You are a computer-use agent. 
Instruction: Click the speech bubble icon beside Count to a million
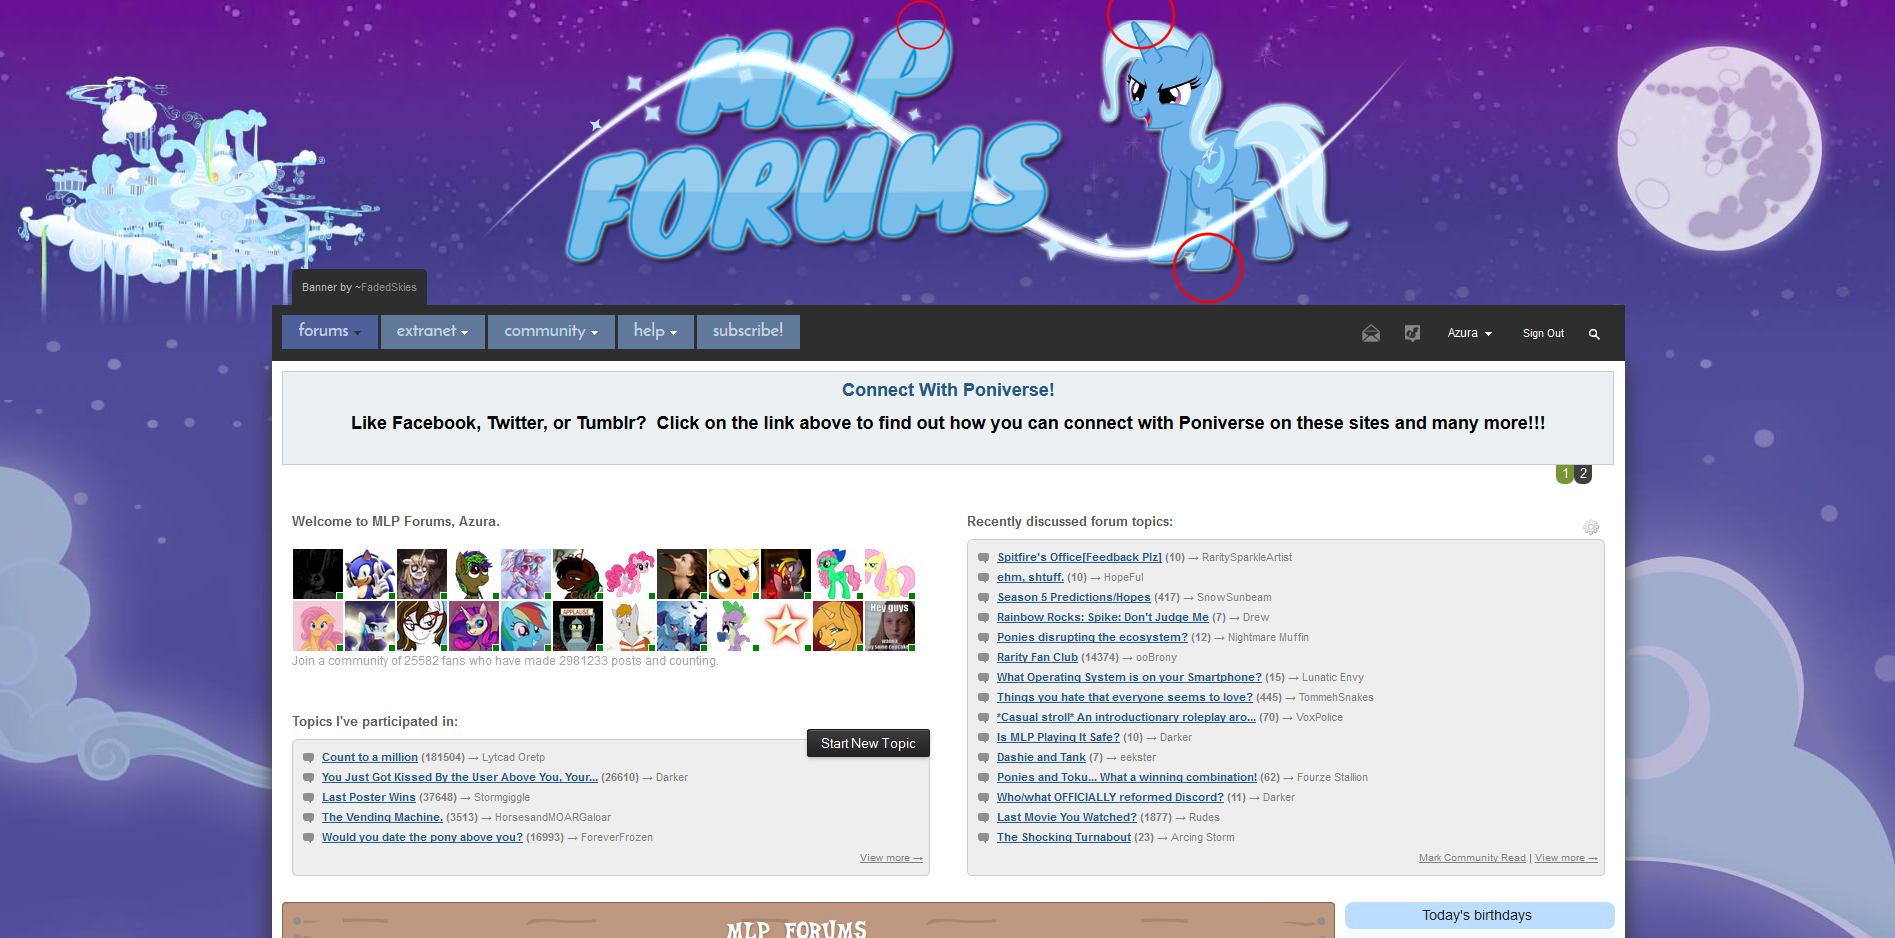(x=309, y=758)
